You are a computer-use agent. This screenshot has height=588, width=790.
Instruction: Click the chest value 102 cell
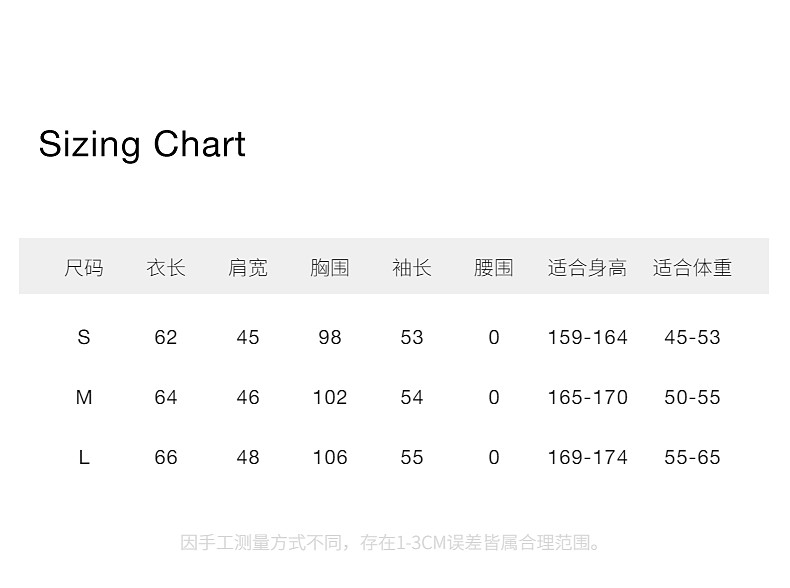click(x=330, y=398)
